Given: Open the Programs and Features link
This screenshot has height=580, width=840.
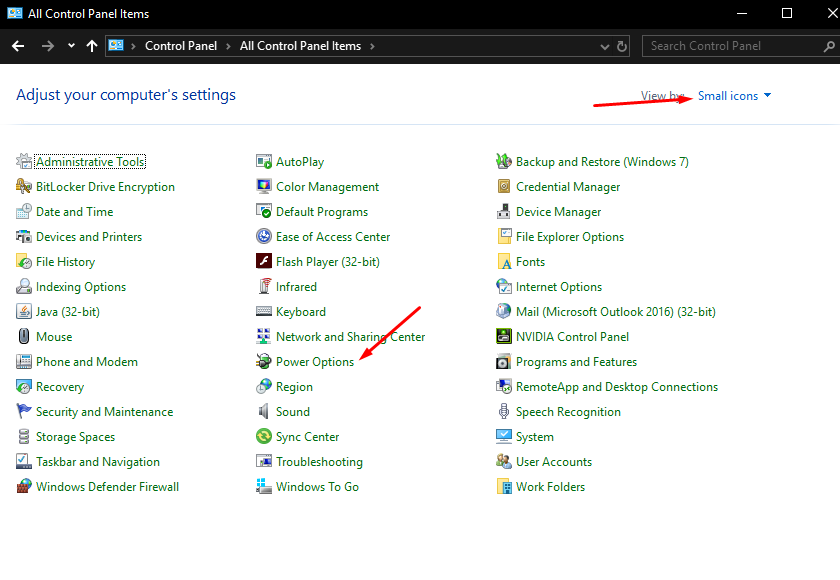Looking at the screenshot, I should (576, 362).
